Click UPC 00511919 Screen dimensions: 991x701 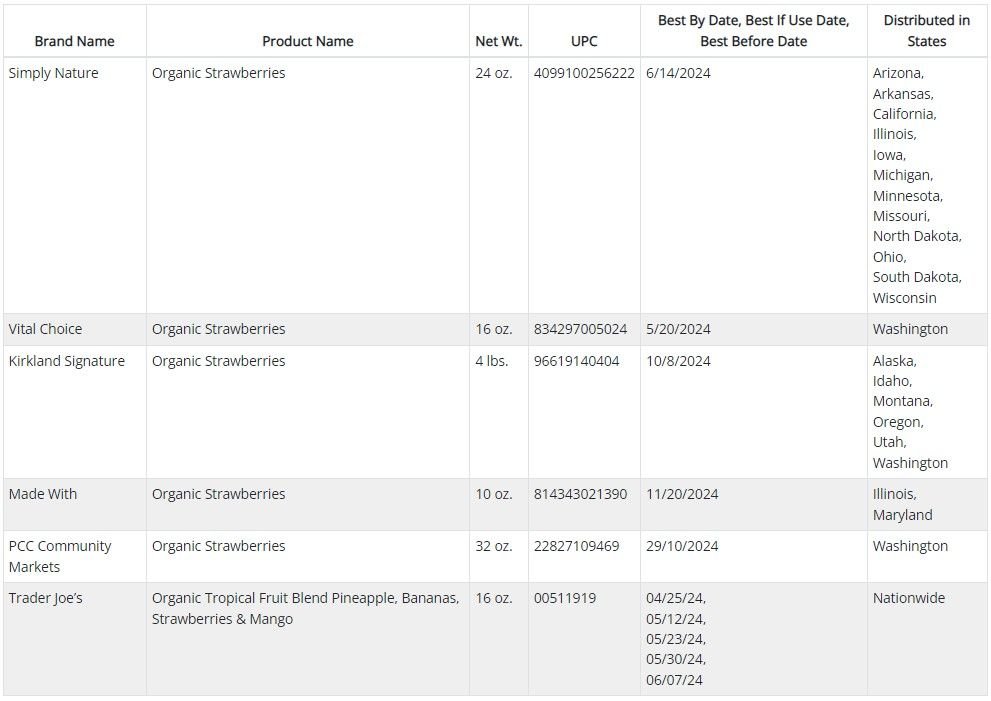pyautogui.click(x=565, y=598)
